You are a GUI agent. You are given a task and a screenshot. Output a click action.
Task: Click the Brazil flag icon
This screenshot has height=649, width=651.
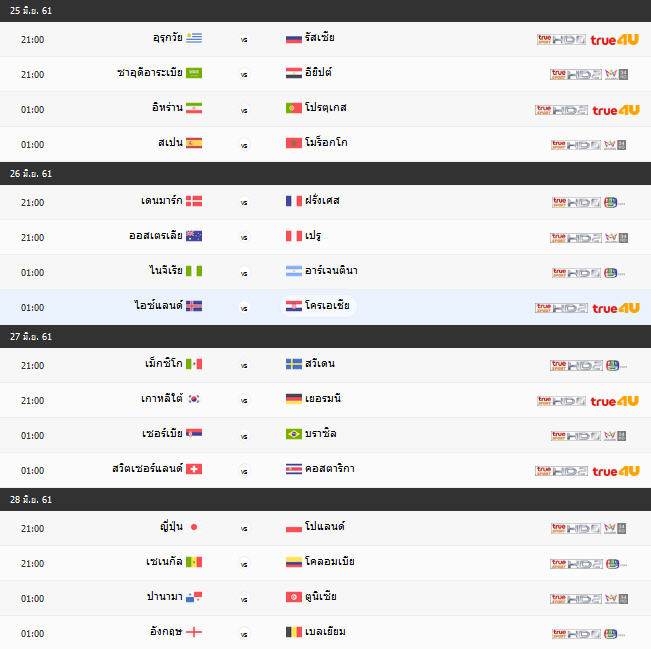[294, 434]
